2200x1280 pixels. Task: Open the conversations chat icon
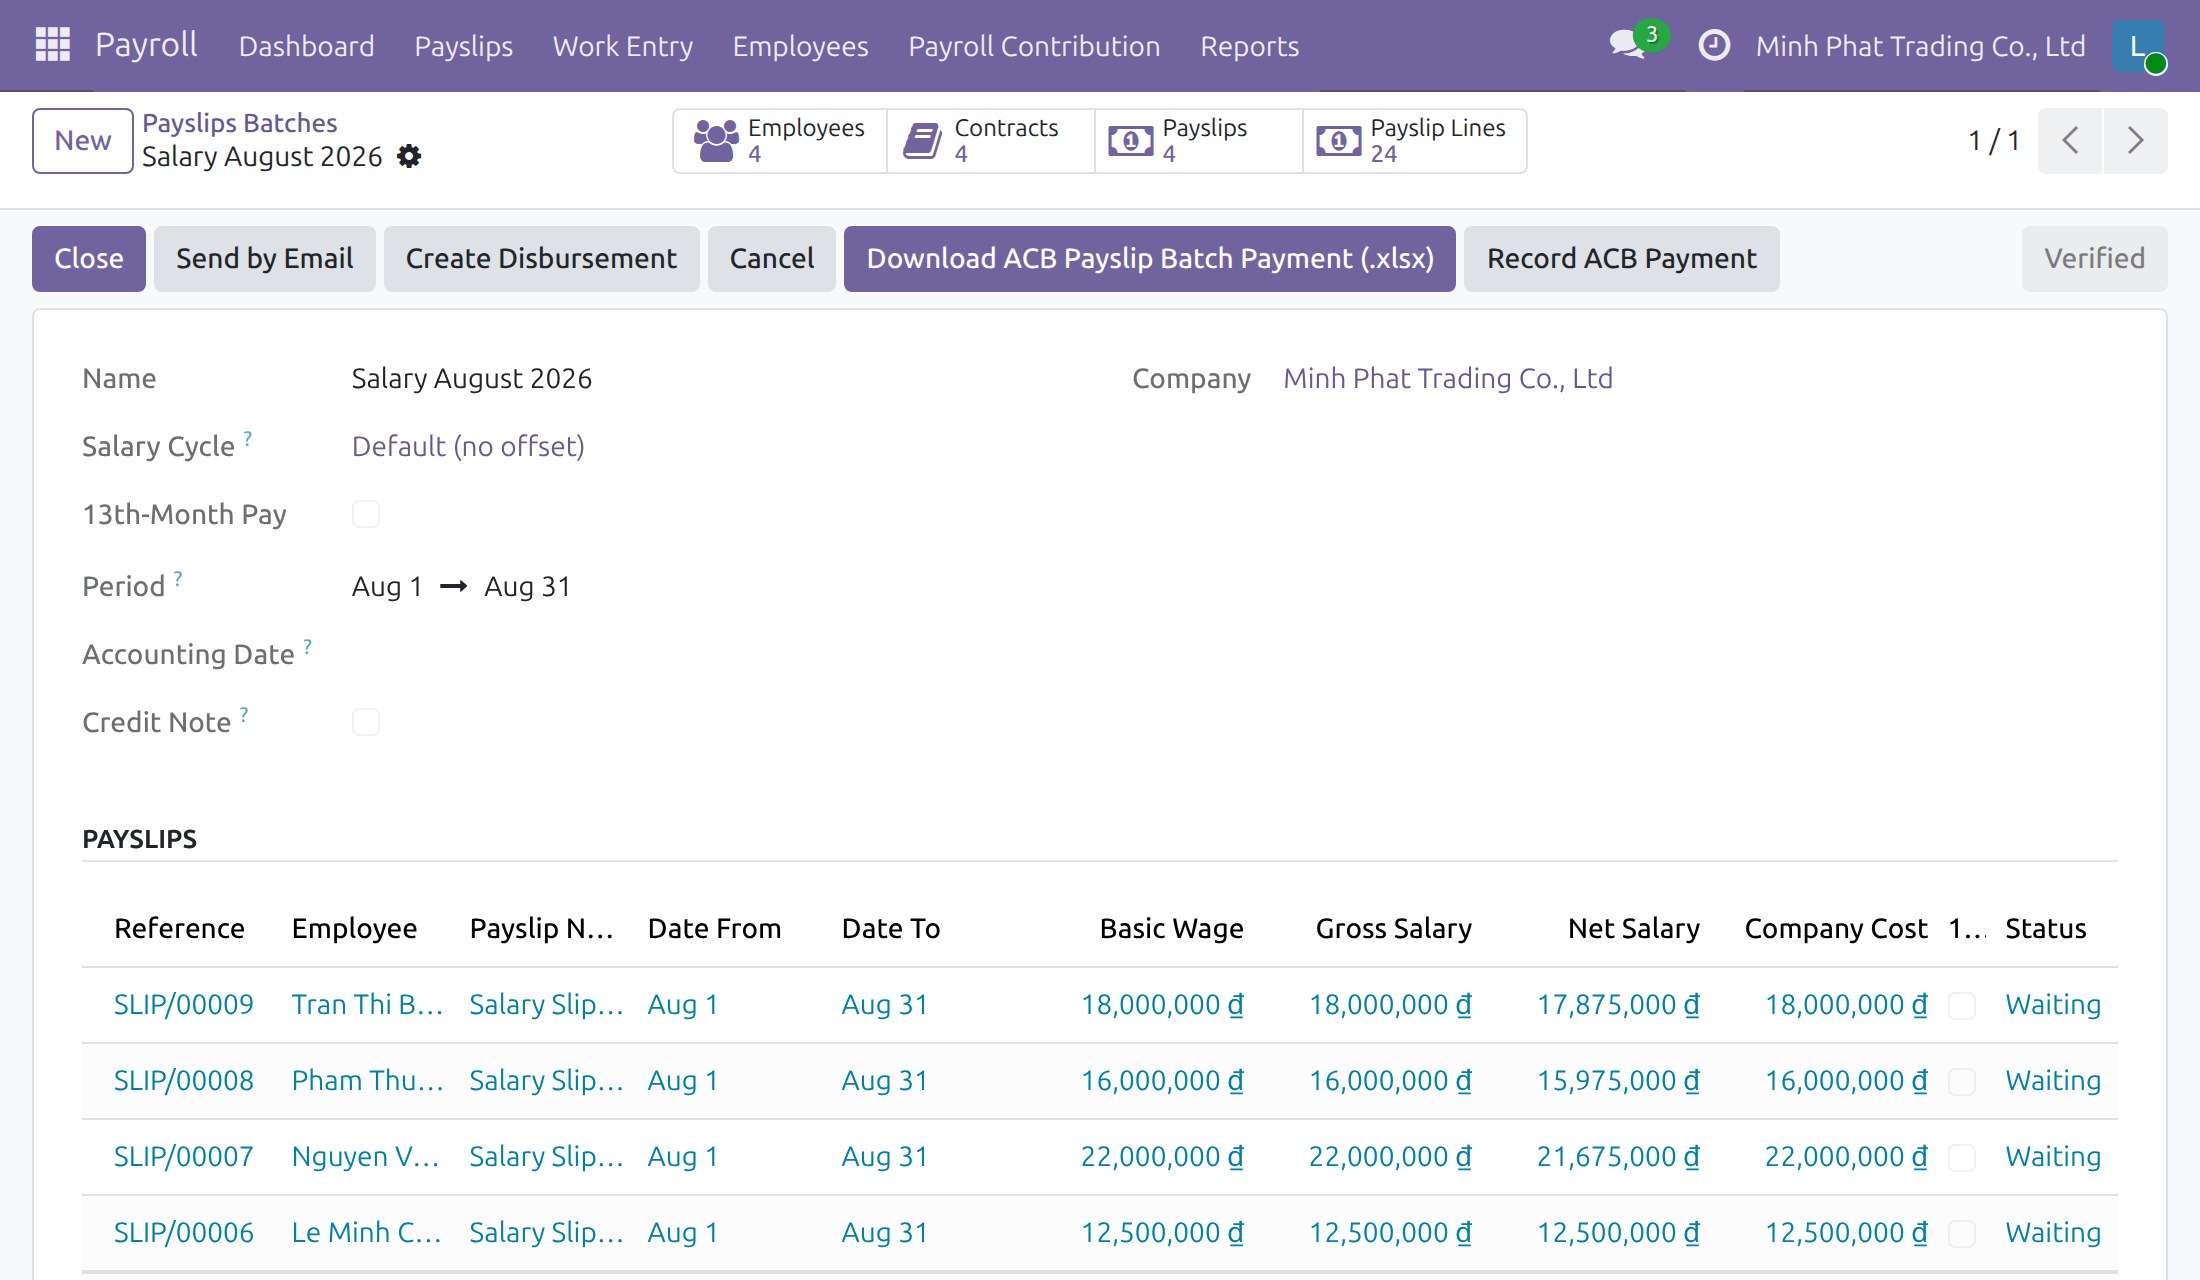point(1627,45)
